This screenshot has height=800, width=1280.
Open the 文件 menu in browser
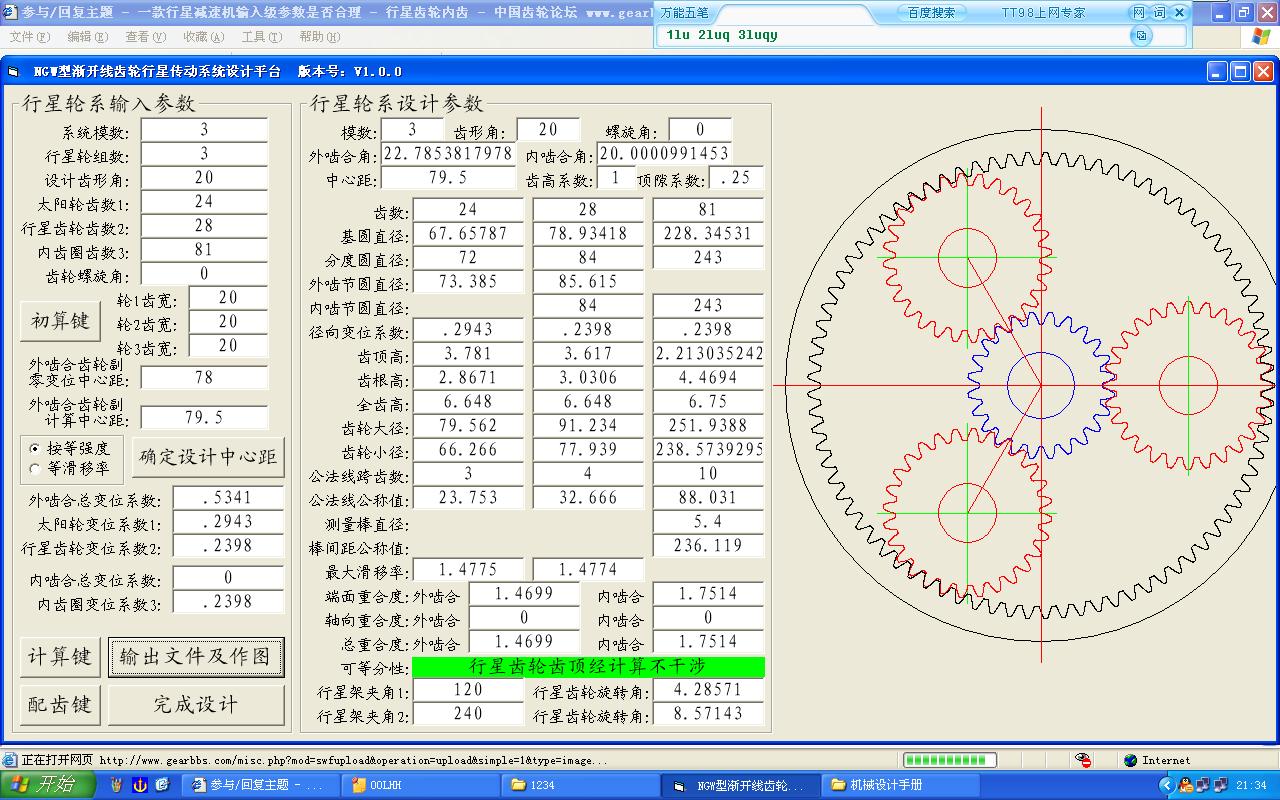[x=30, y=36]
